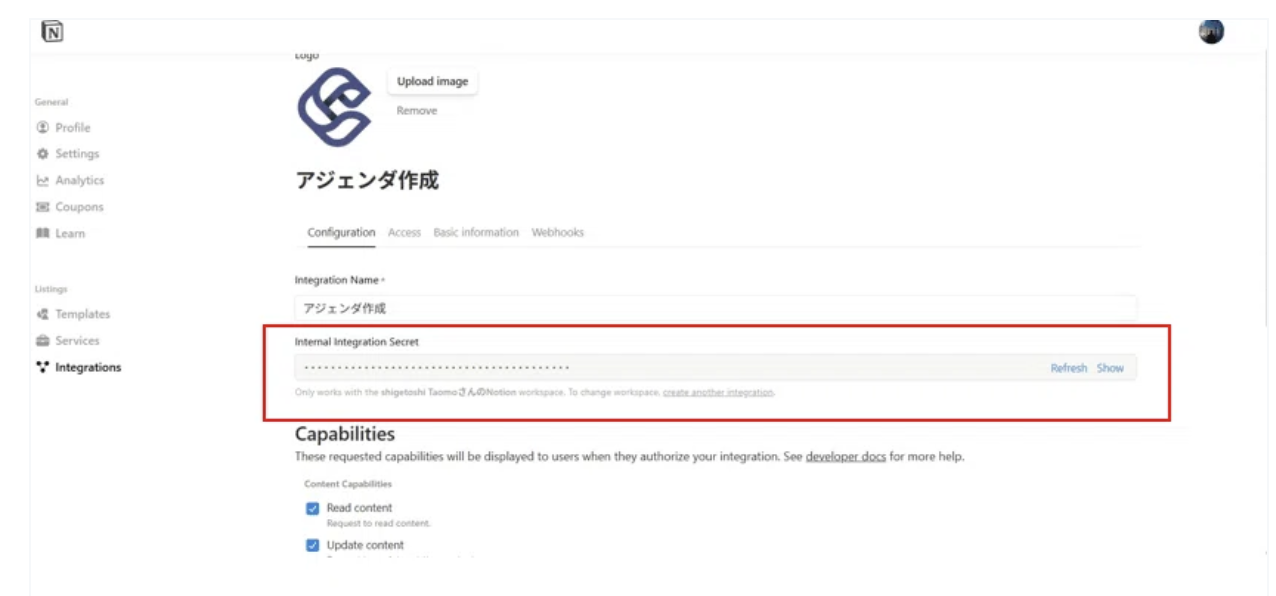Open the Services briefcase icon
Screen dimensions: 1276x596
coord(42,341)
